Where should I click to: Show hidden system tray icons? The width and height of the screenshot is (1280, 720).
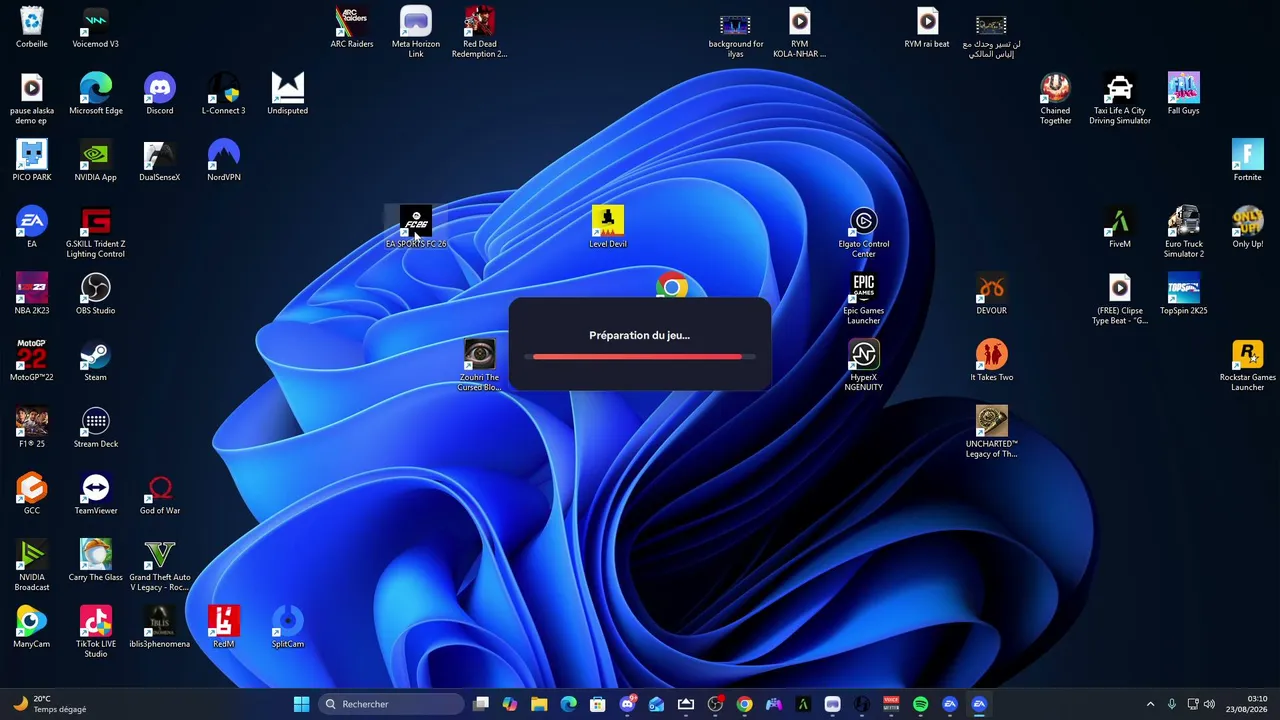1150,704
